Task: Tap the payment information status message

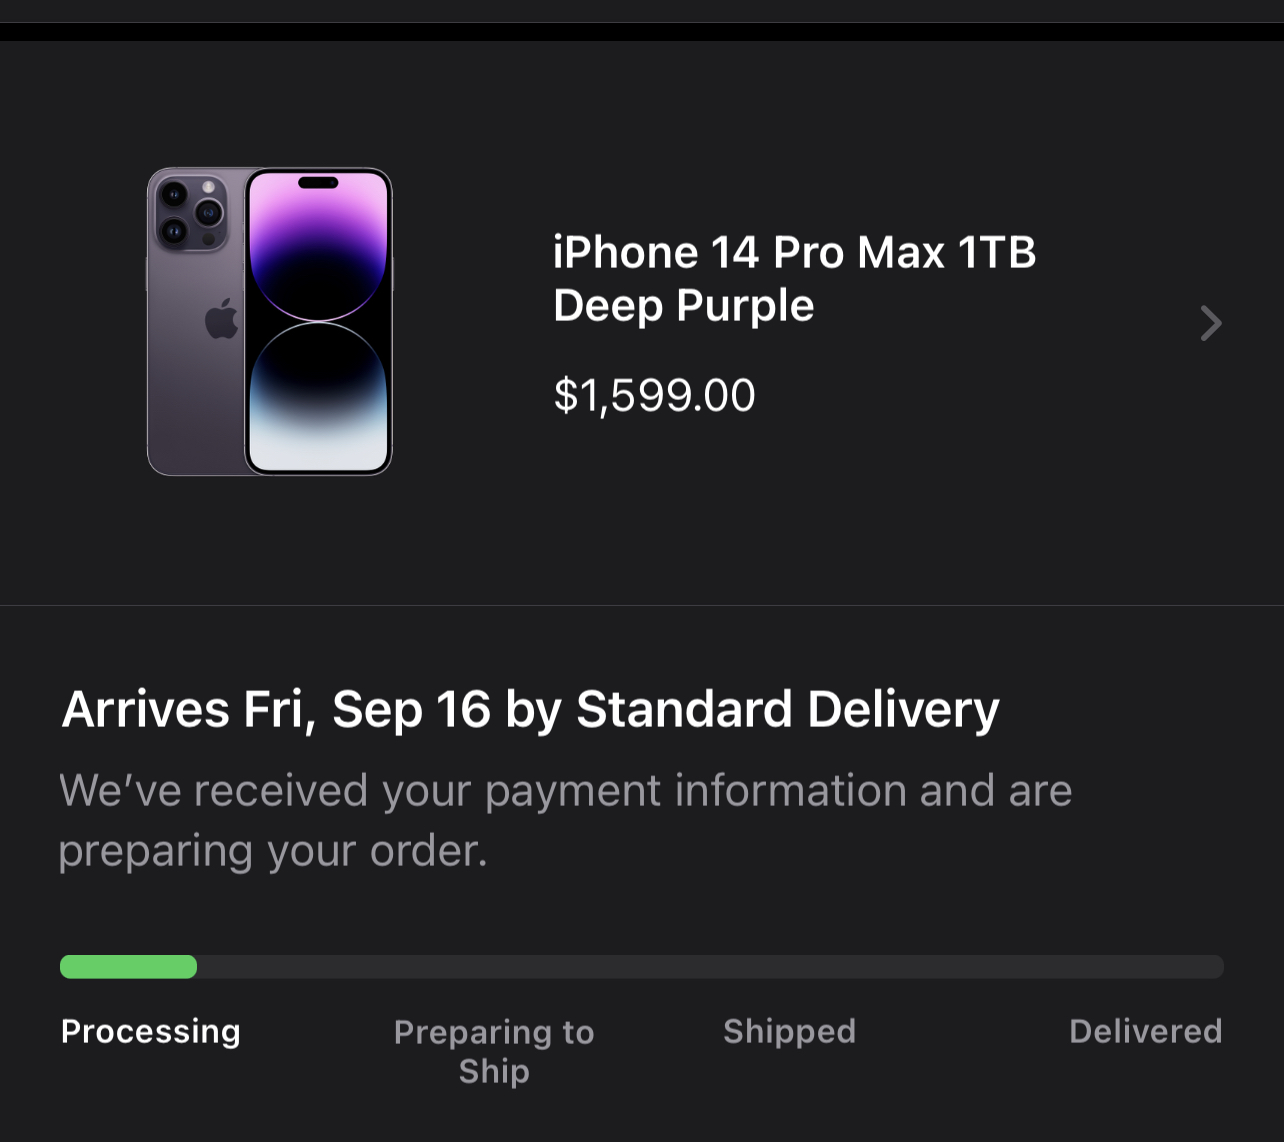Action: coord(565,820)
